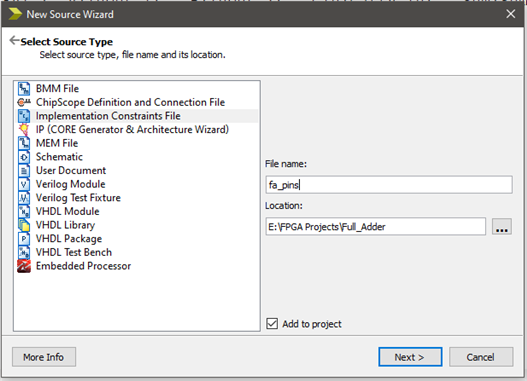Click the User Document icon
This screenshot has width=527, height=381.
[24, 171]
